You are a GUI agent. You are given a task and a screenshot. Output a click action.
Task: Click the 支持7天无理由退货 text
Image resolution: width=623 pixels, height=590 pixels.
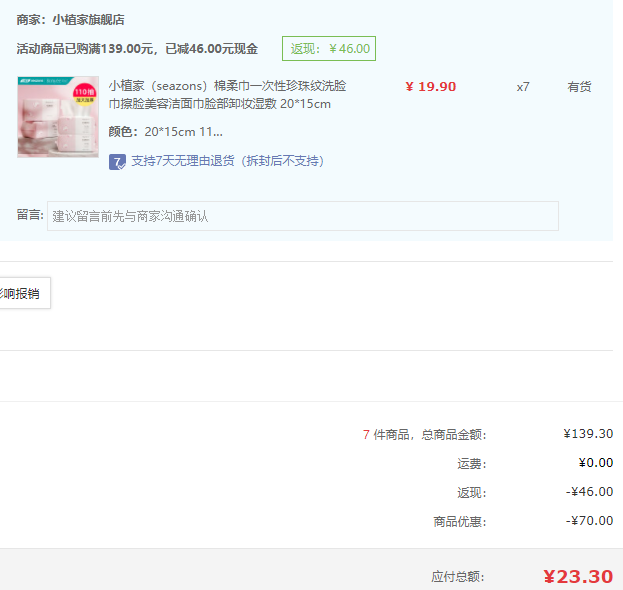(x=227, y=161)
